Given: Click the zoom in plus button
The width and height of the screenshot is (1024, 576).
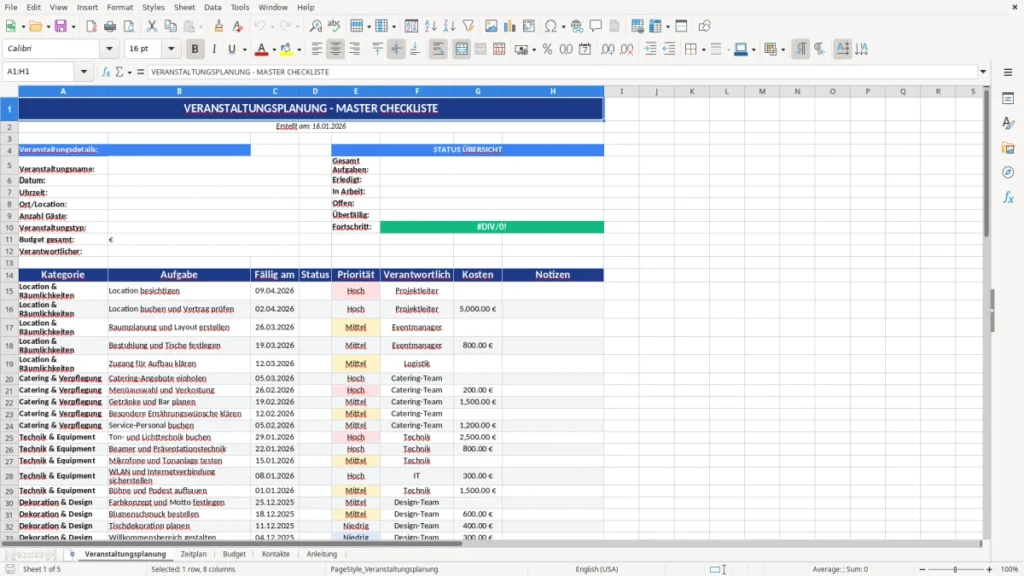Looking at the screenshot, I should (989, 569).
